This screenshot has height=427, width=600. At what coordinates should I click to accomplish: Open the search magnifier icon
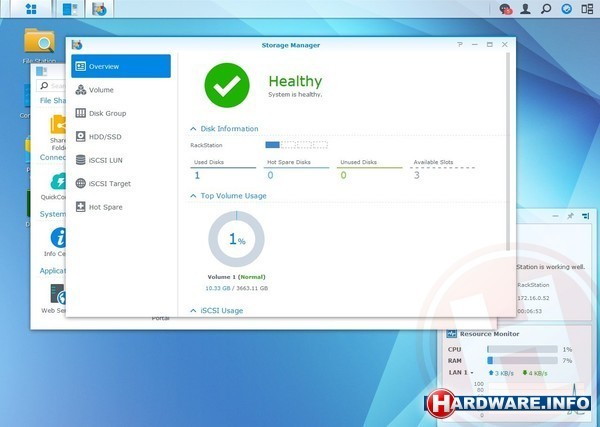click(x=546, y=9)
